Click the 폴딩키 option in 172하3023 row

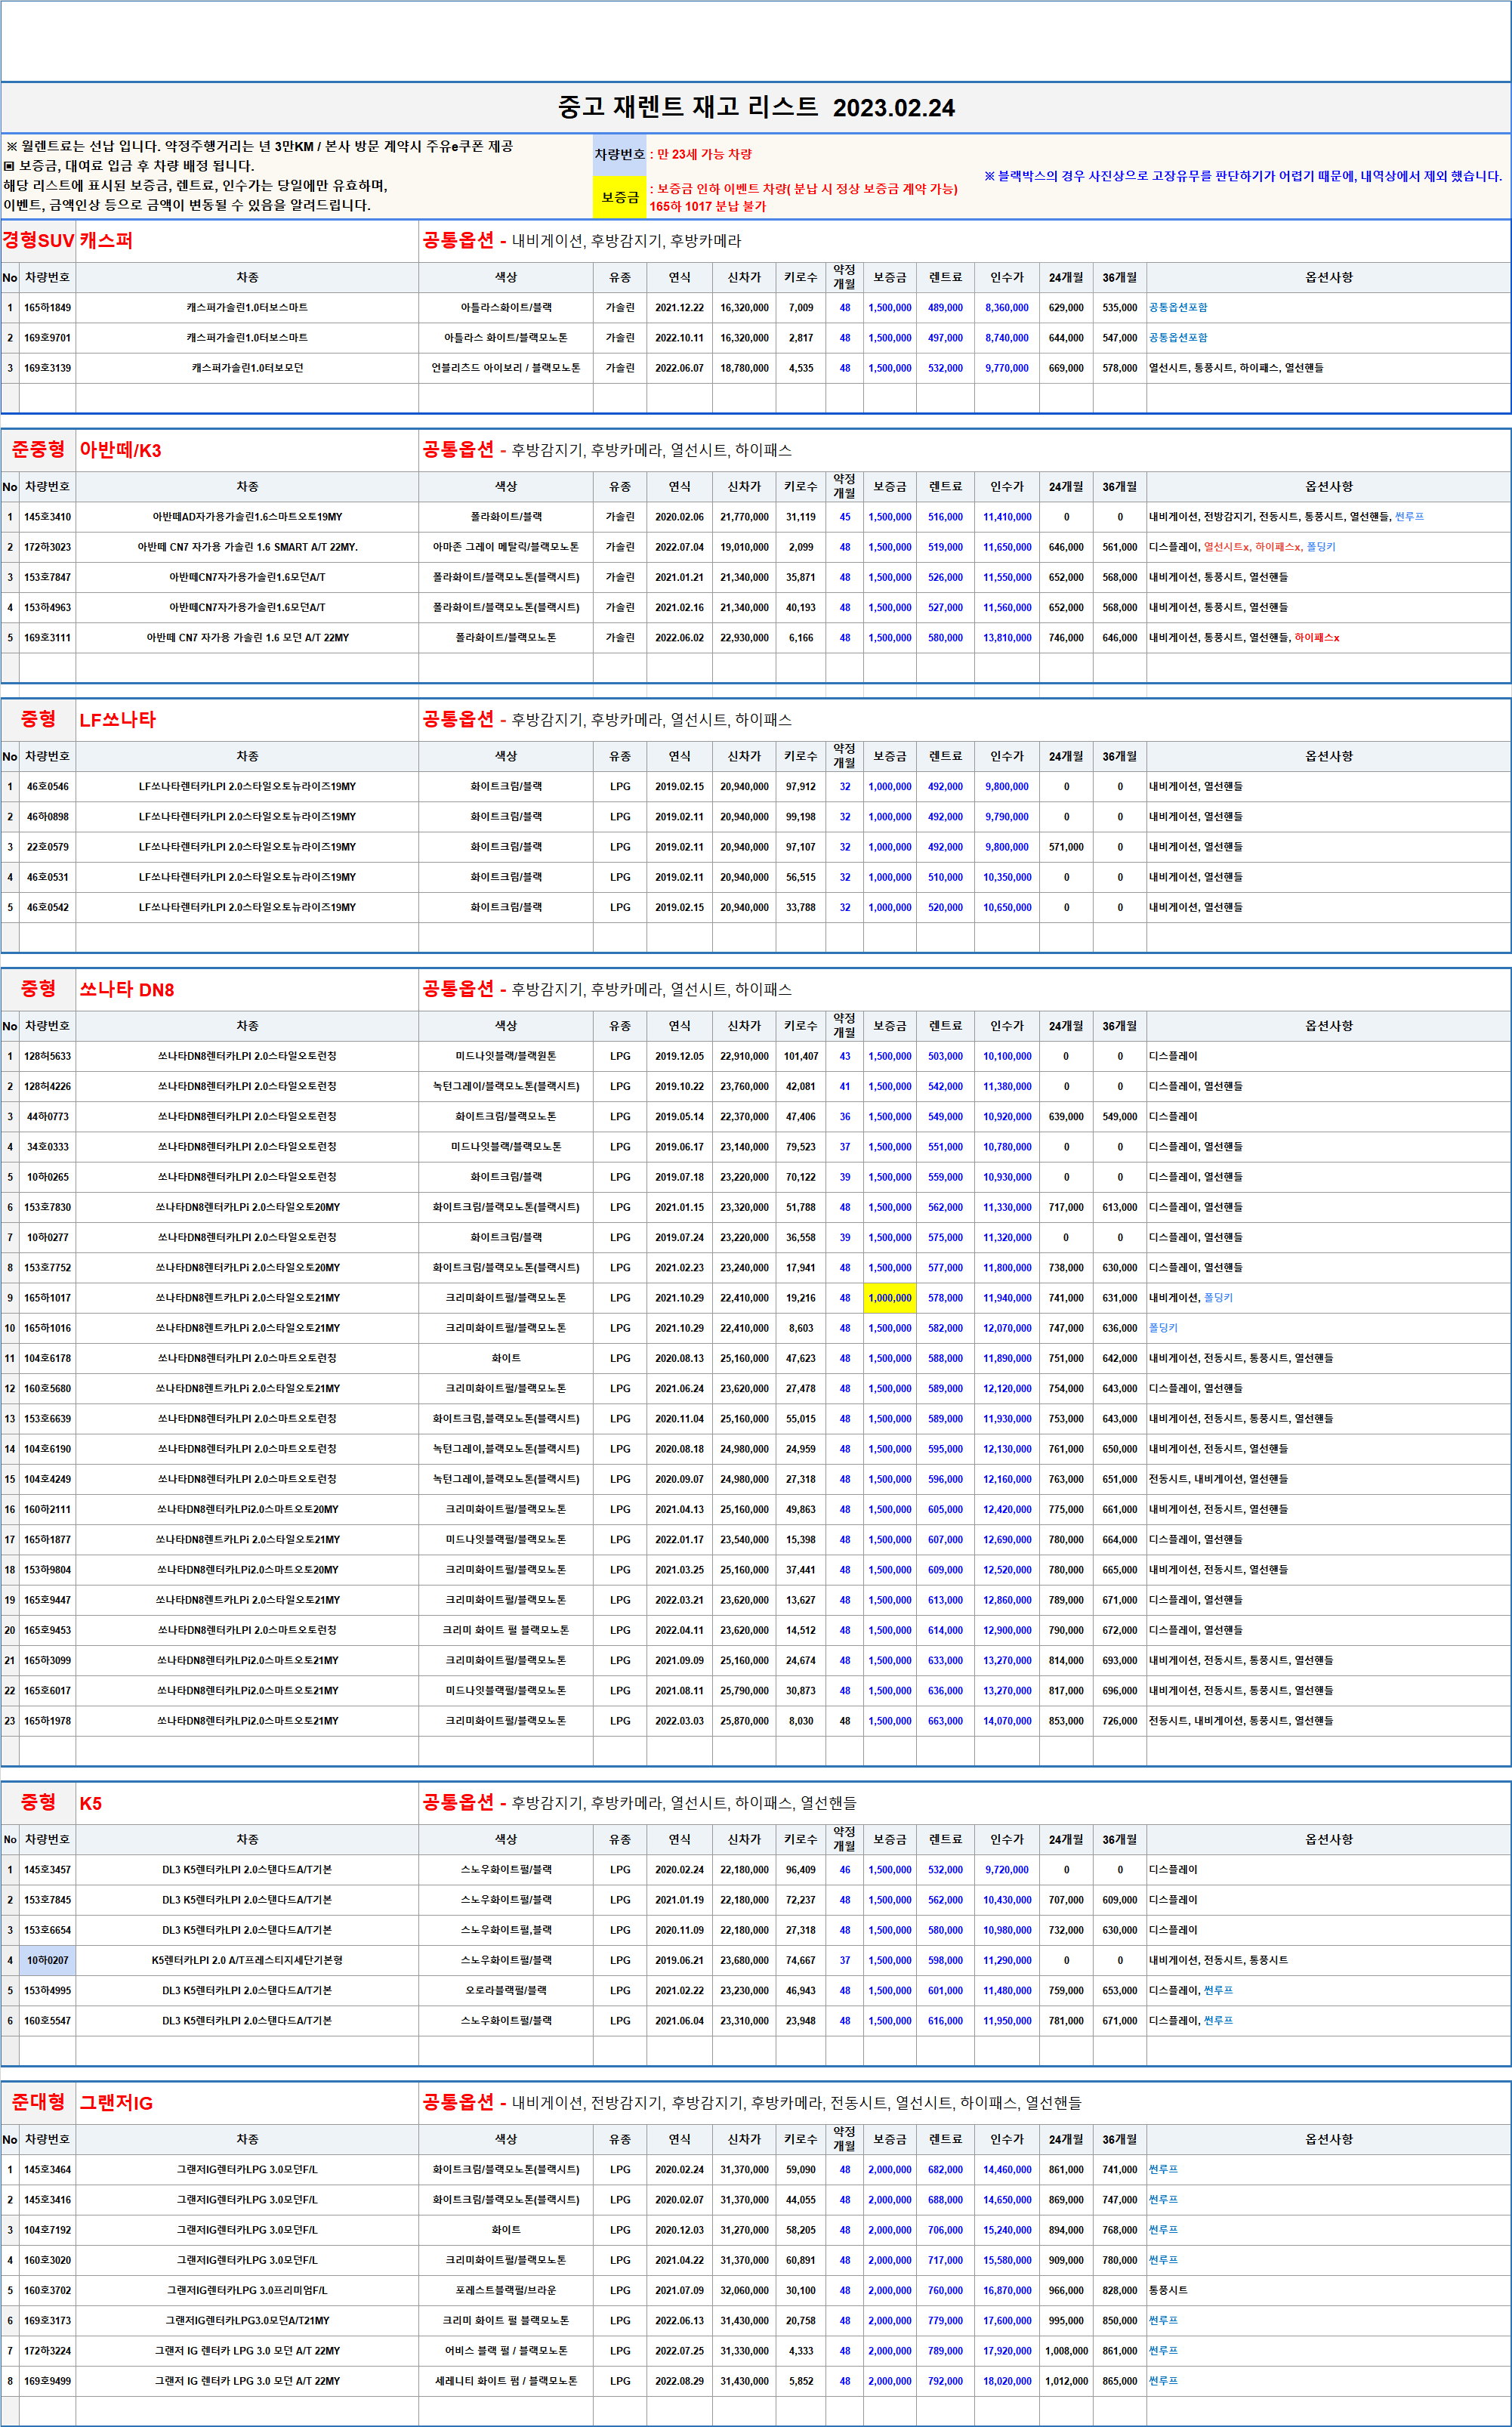(1321, 547)
